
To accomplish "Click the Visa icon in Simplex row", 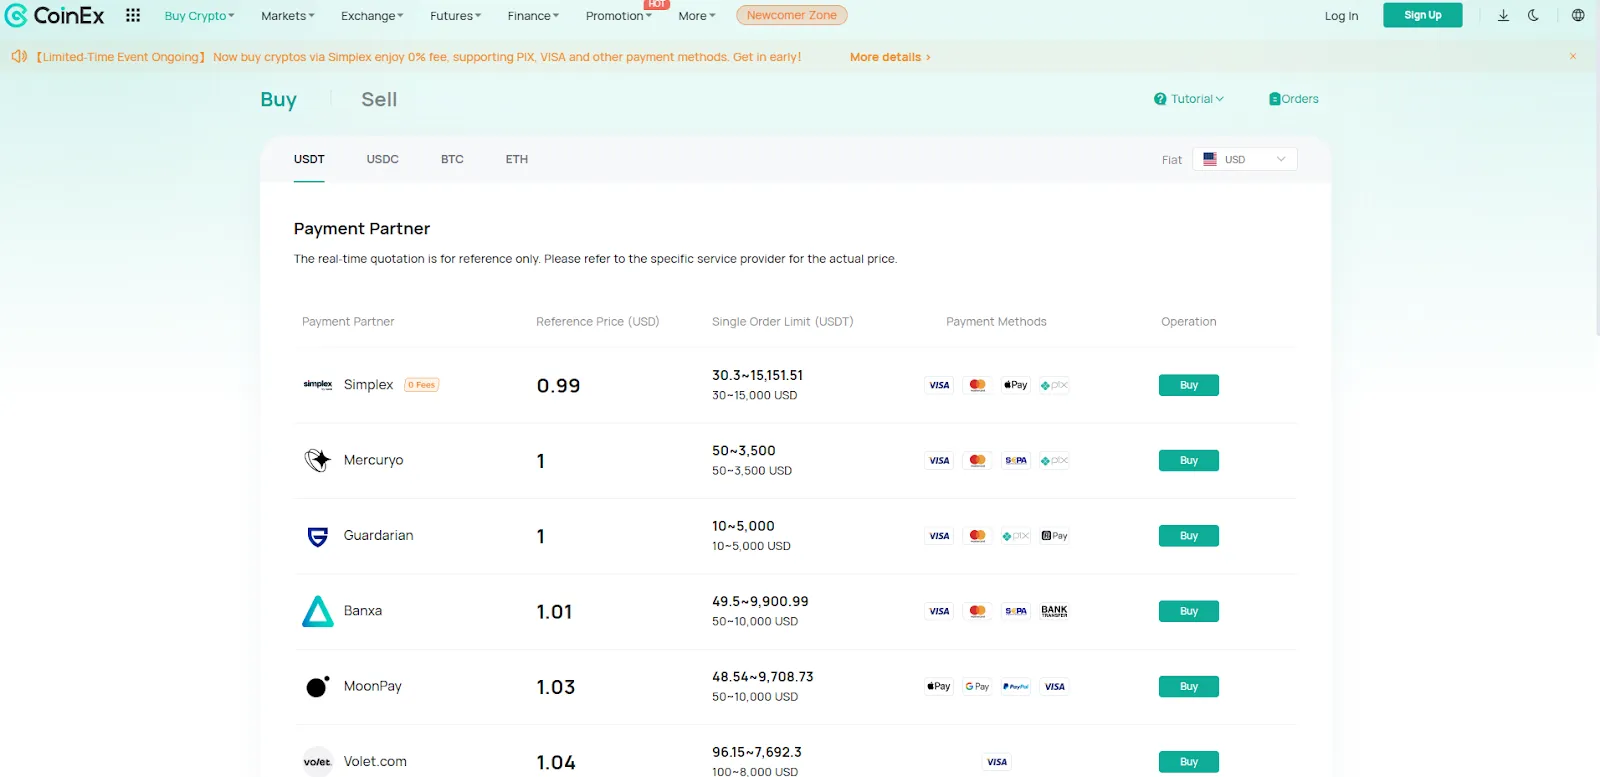I will tap(940, 385).
